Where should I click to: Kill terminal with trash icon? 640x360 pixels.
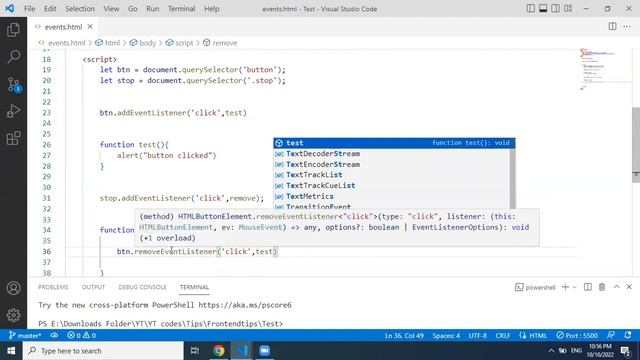[x=602, y=287]
